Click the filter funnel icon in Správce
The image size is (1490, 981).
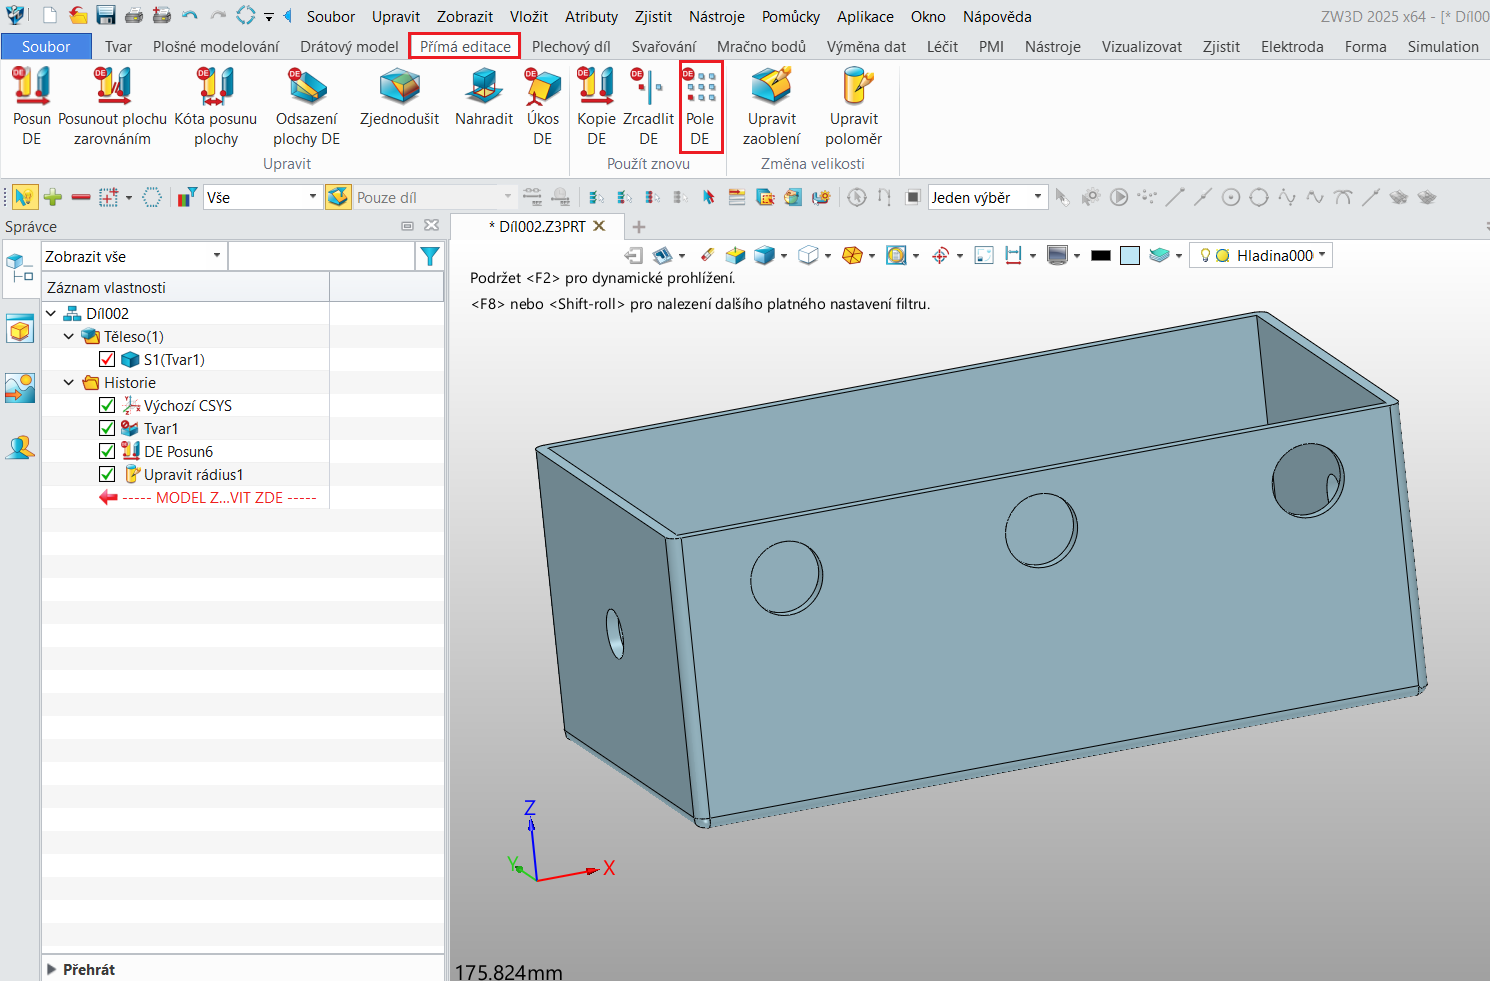pyautogui.click(x=430, y=256)
